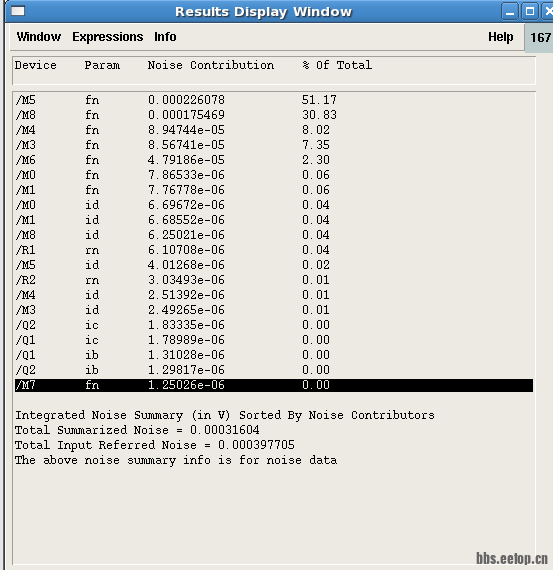Click the % Of Total column header

click(337, 65)
